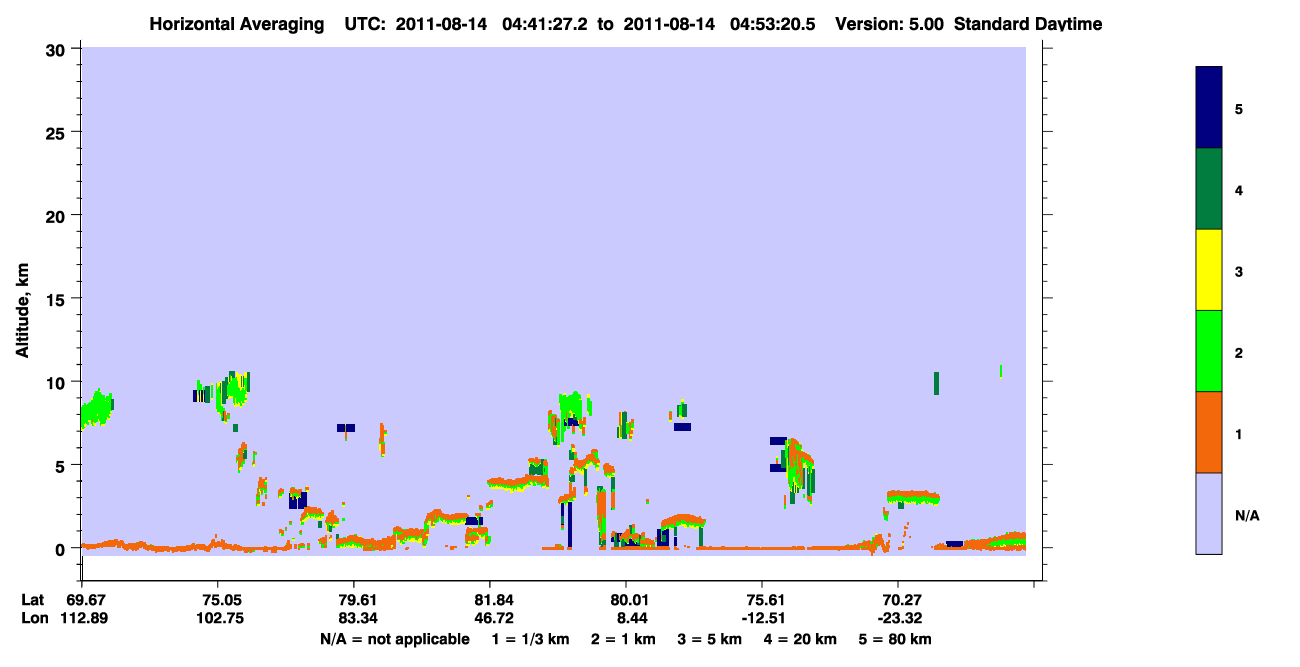Click the '3 = 5 km' legend note
This screenshot has width=1300, height=667.
click(710, 639)
